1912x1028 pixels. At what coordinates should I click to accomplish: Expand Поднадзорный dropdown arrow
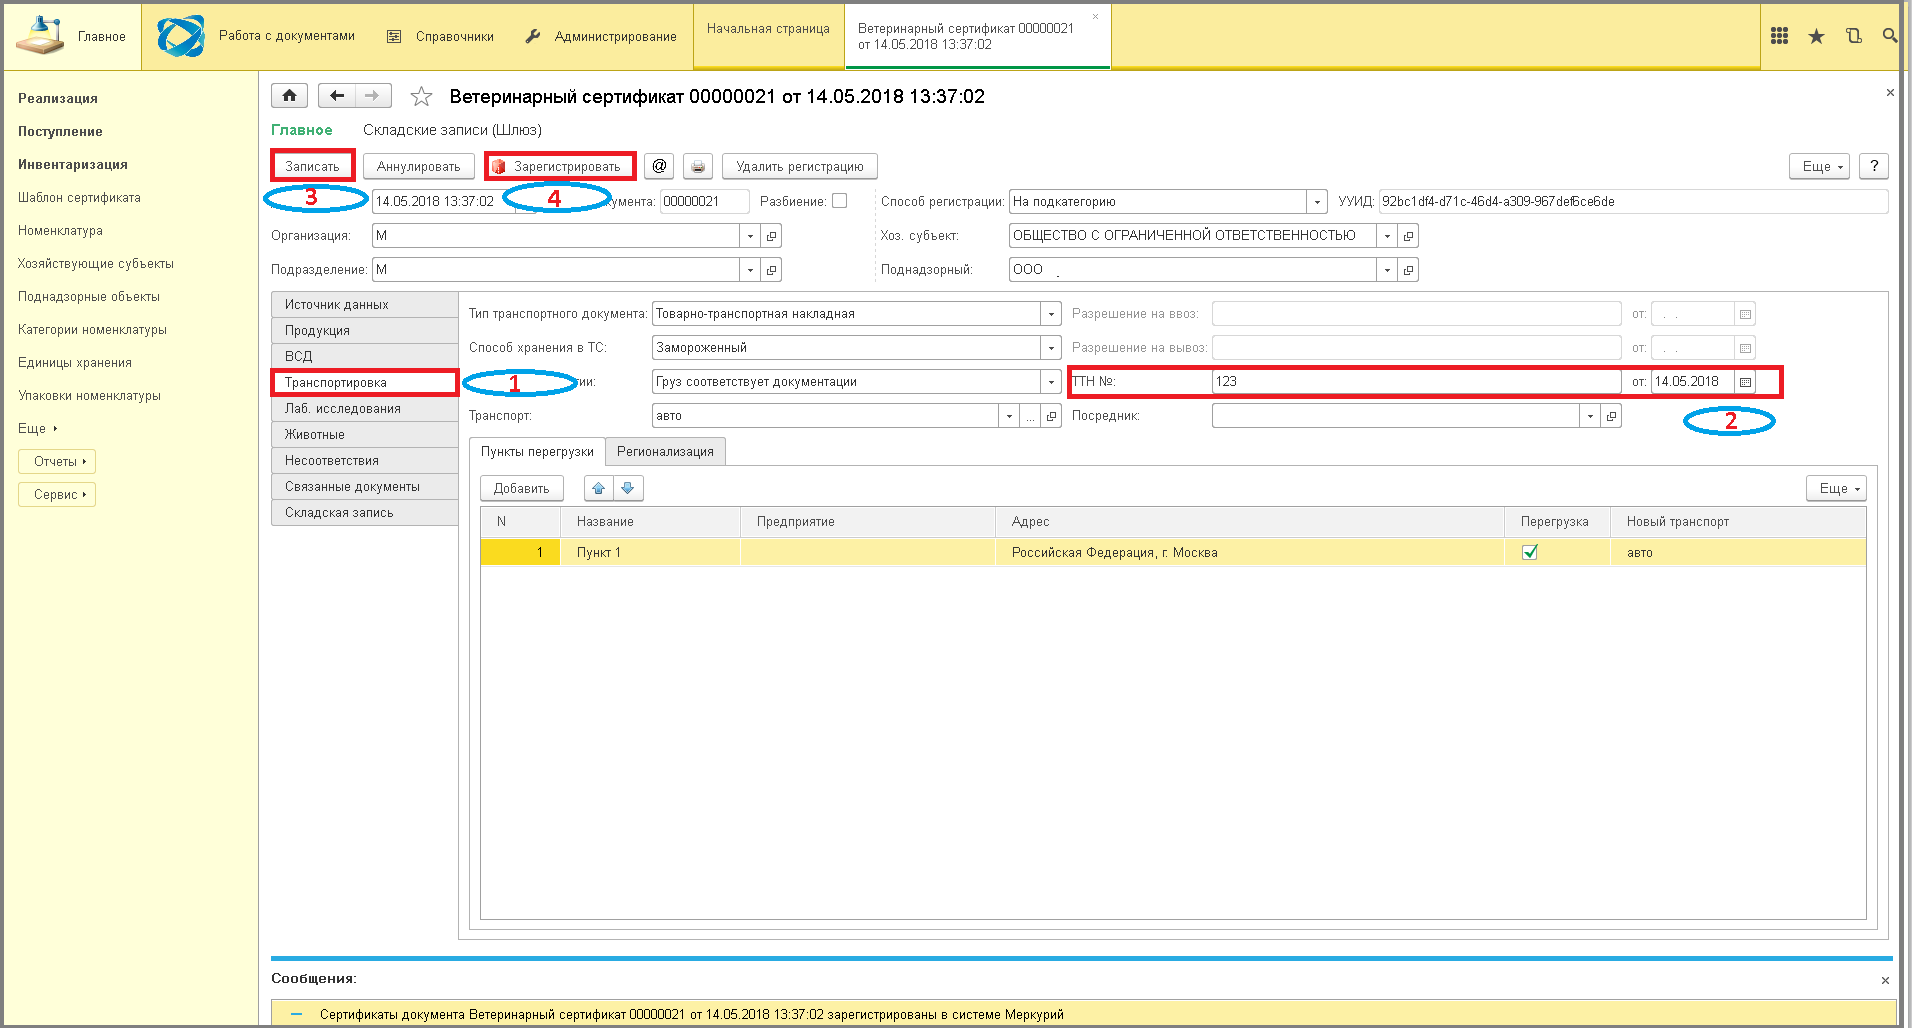1387,270
